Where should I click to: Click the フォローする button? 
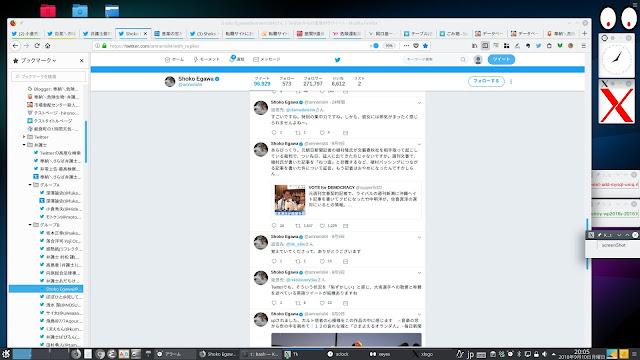tap(486, 81)
